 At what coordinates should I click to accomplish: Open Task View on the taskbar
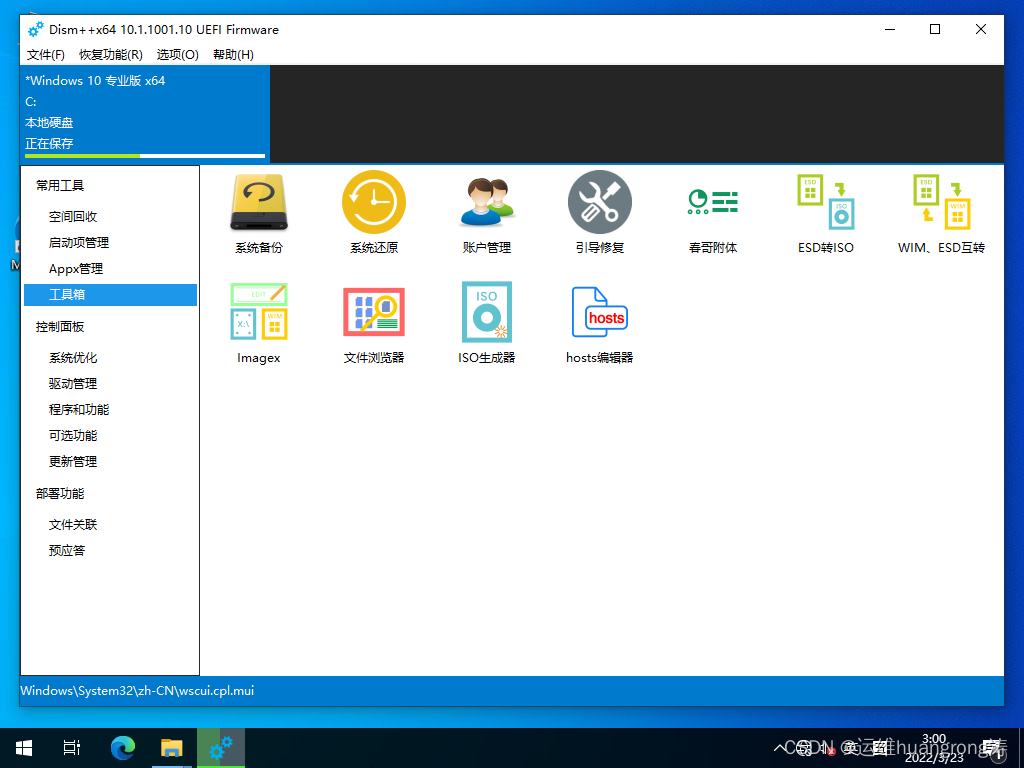tap(72, 748)
